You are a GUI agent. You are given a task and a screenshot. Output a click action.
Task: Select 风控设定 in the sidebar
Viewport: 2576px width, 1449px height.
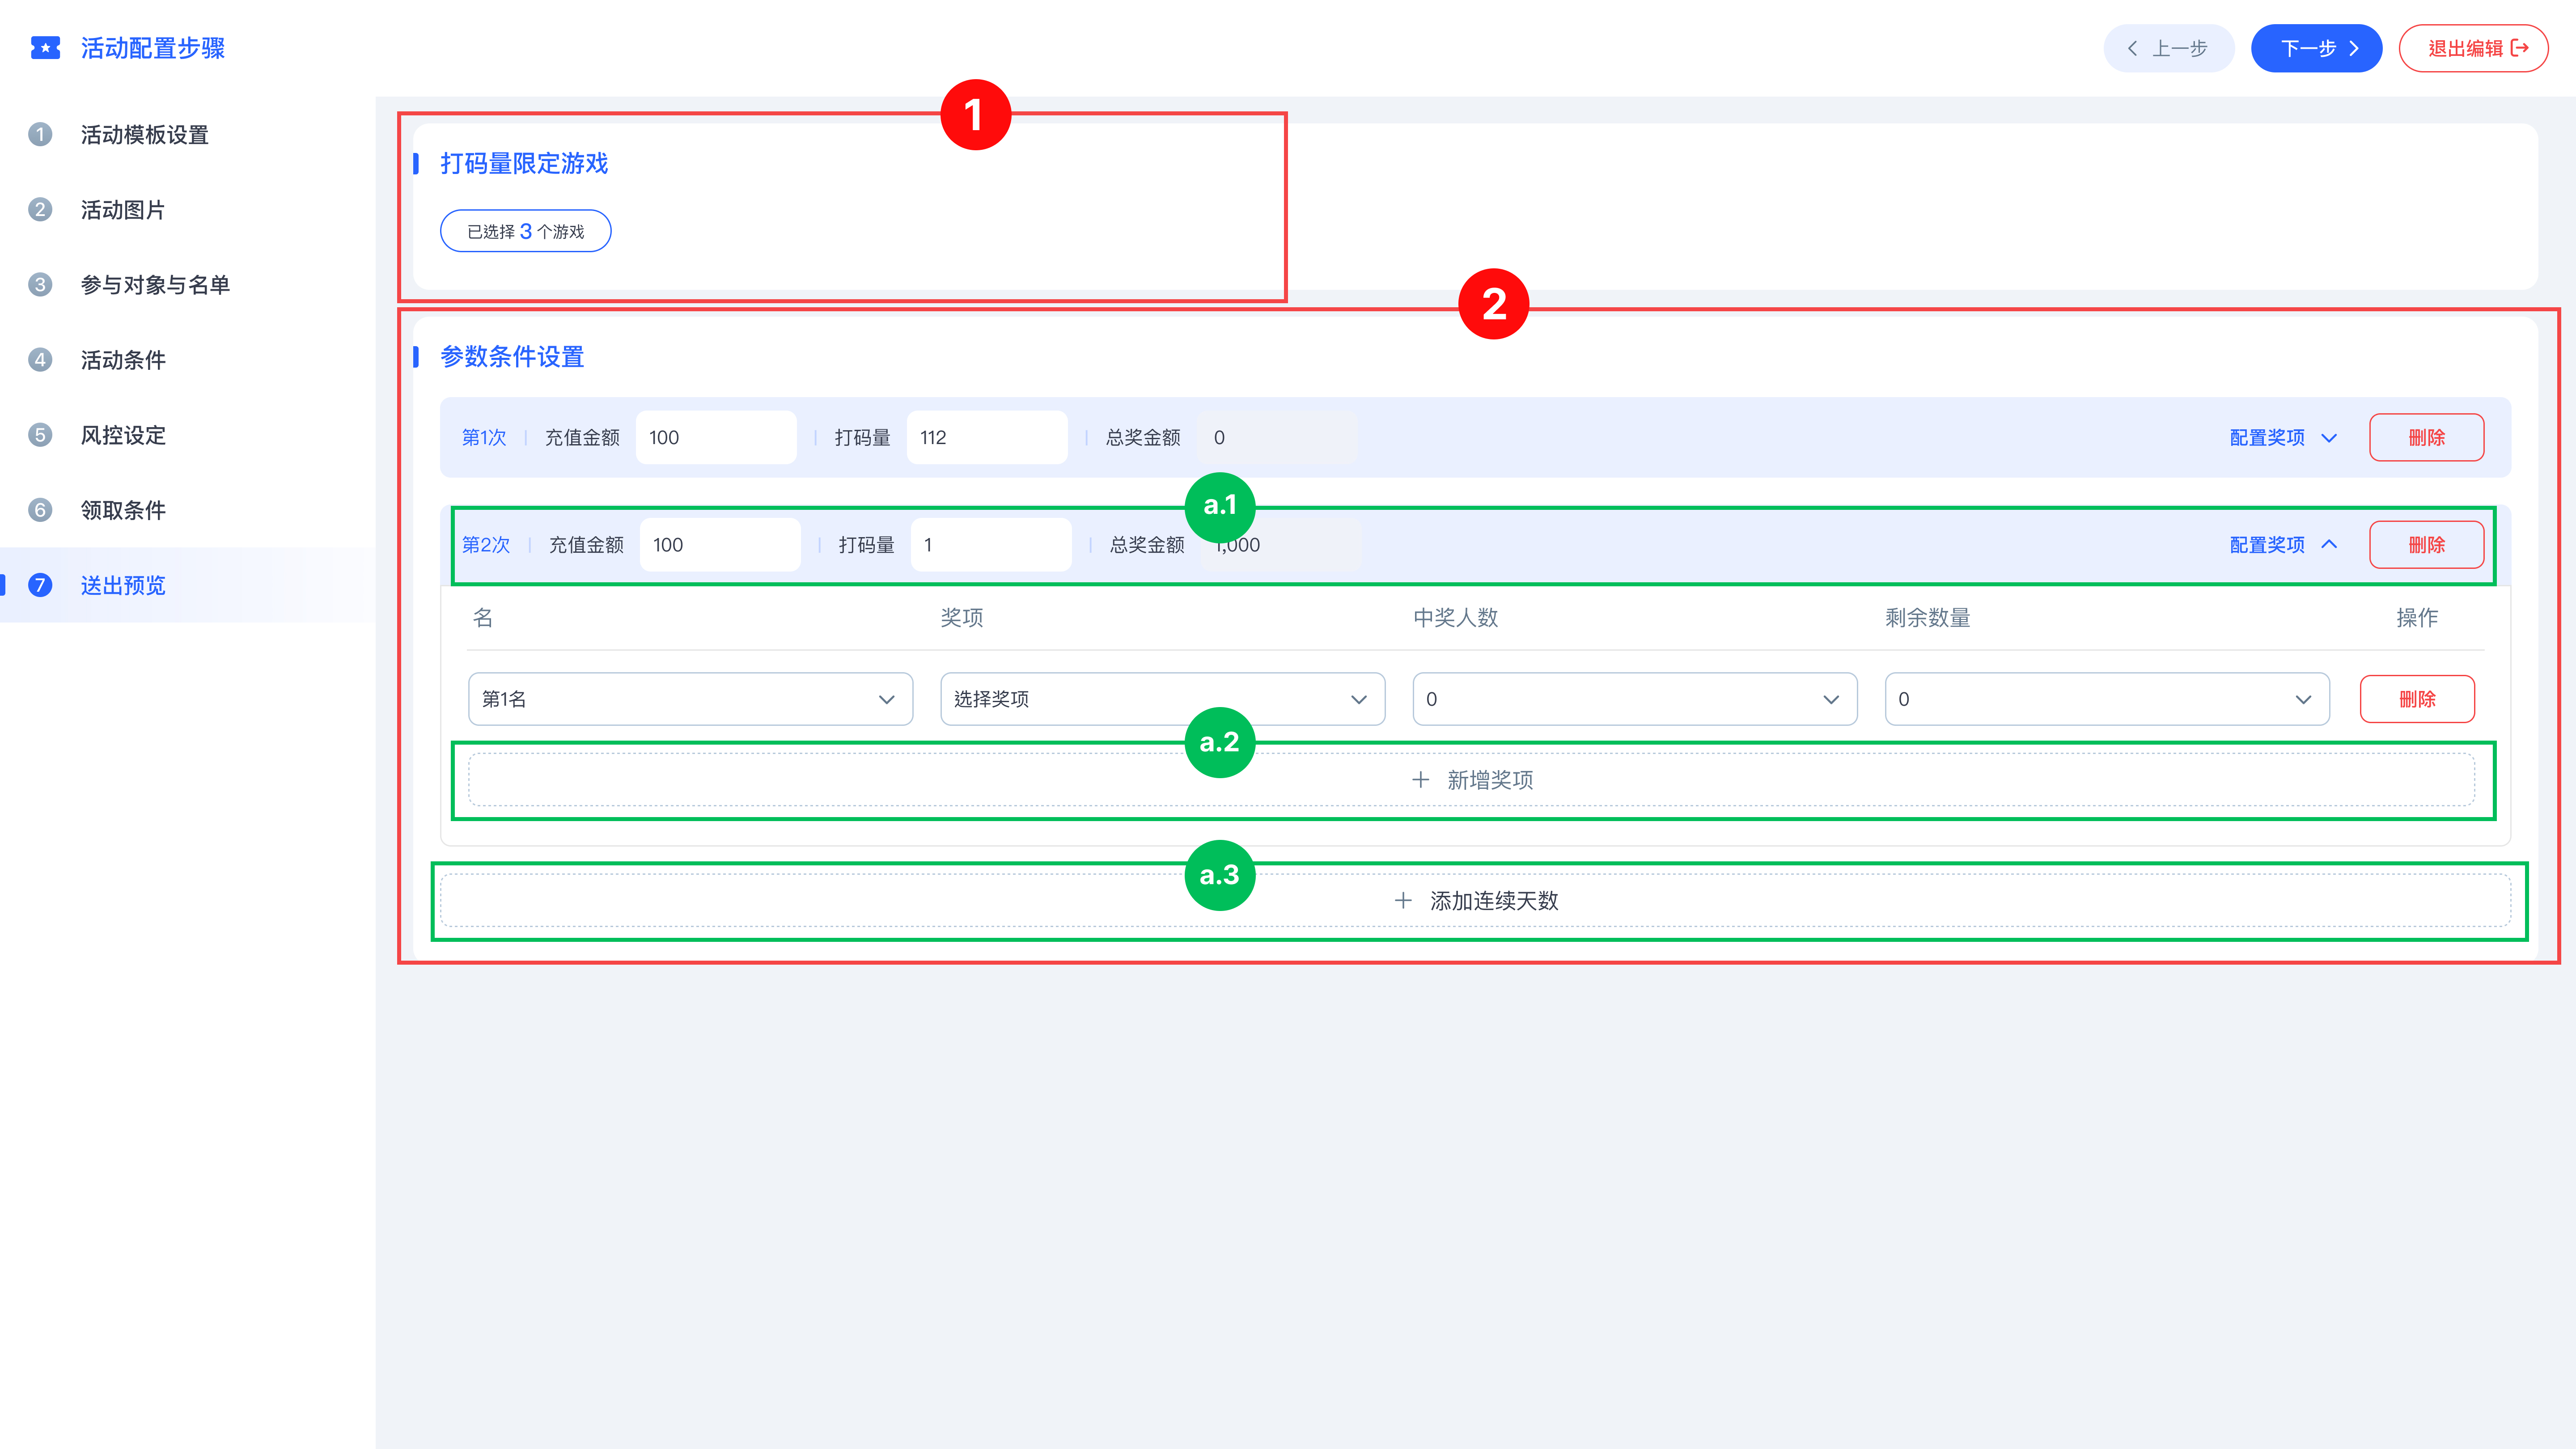click(123, 435)
